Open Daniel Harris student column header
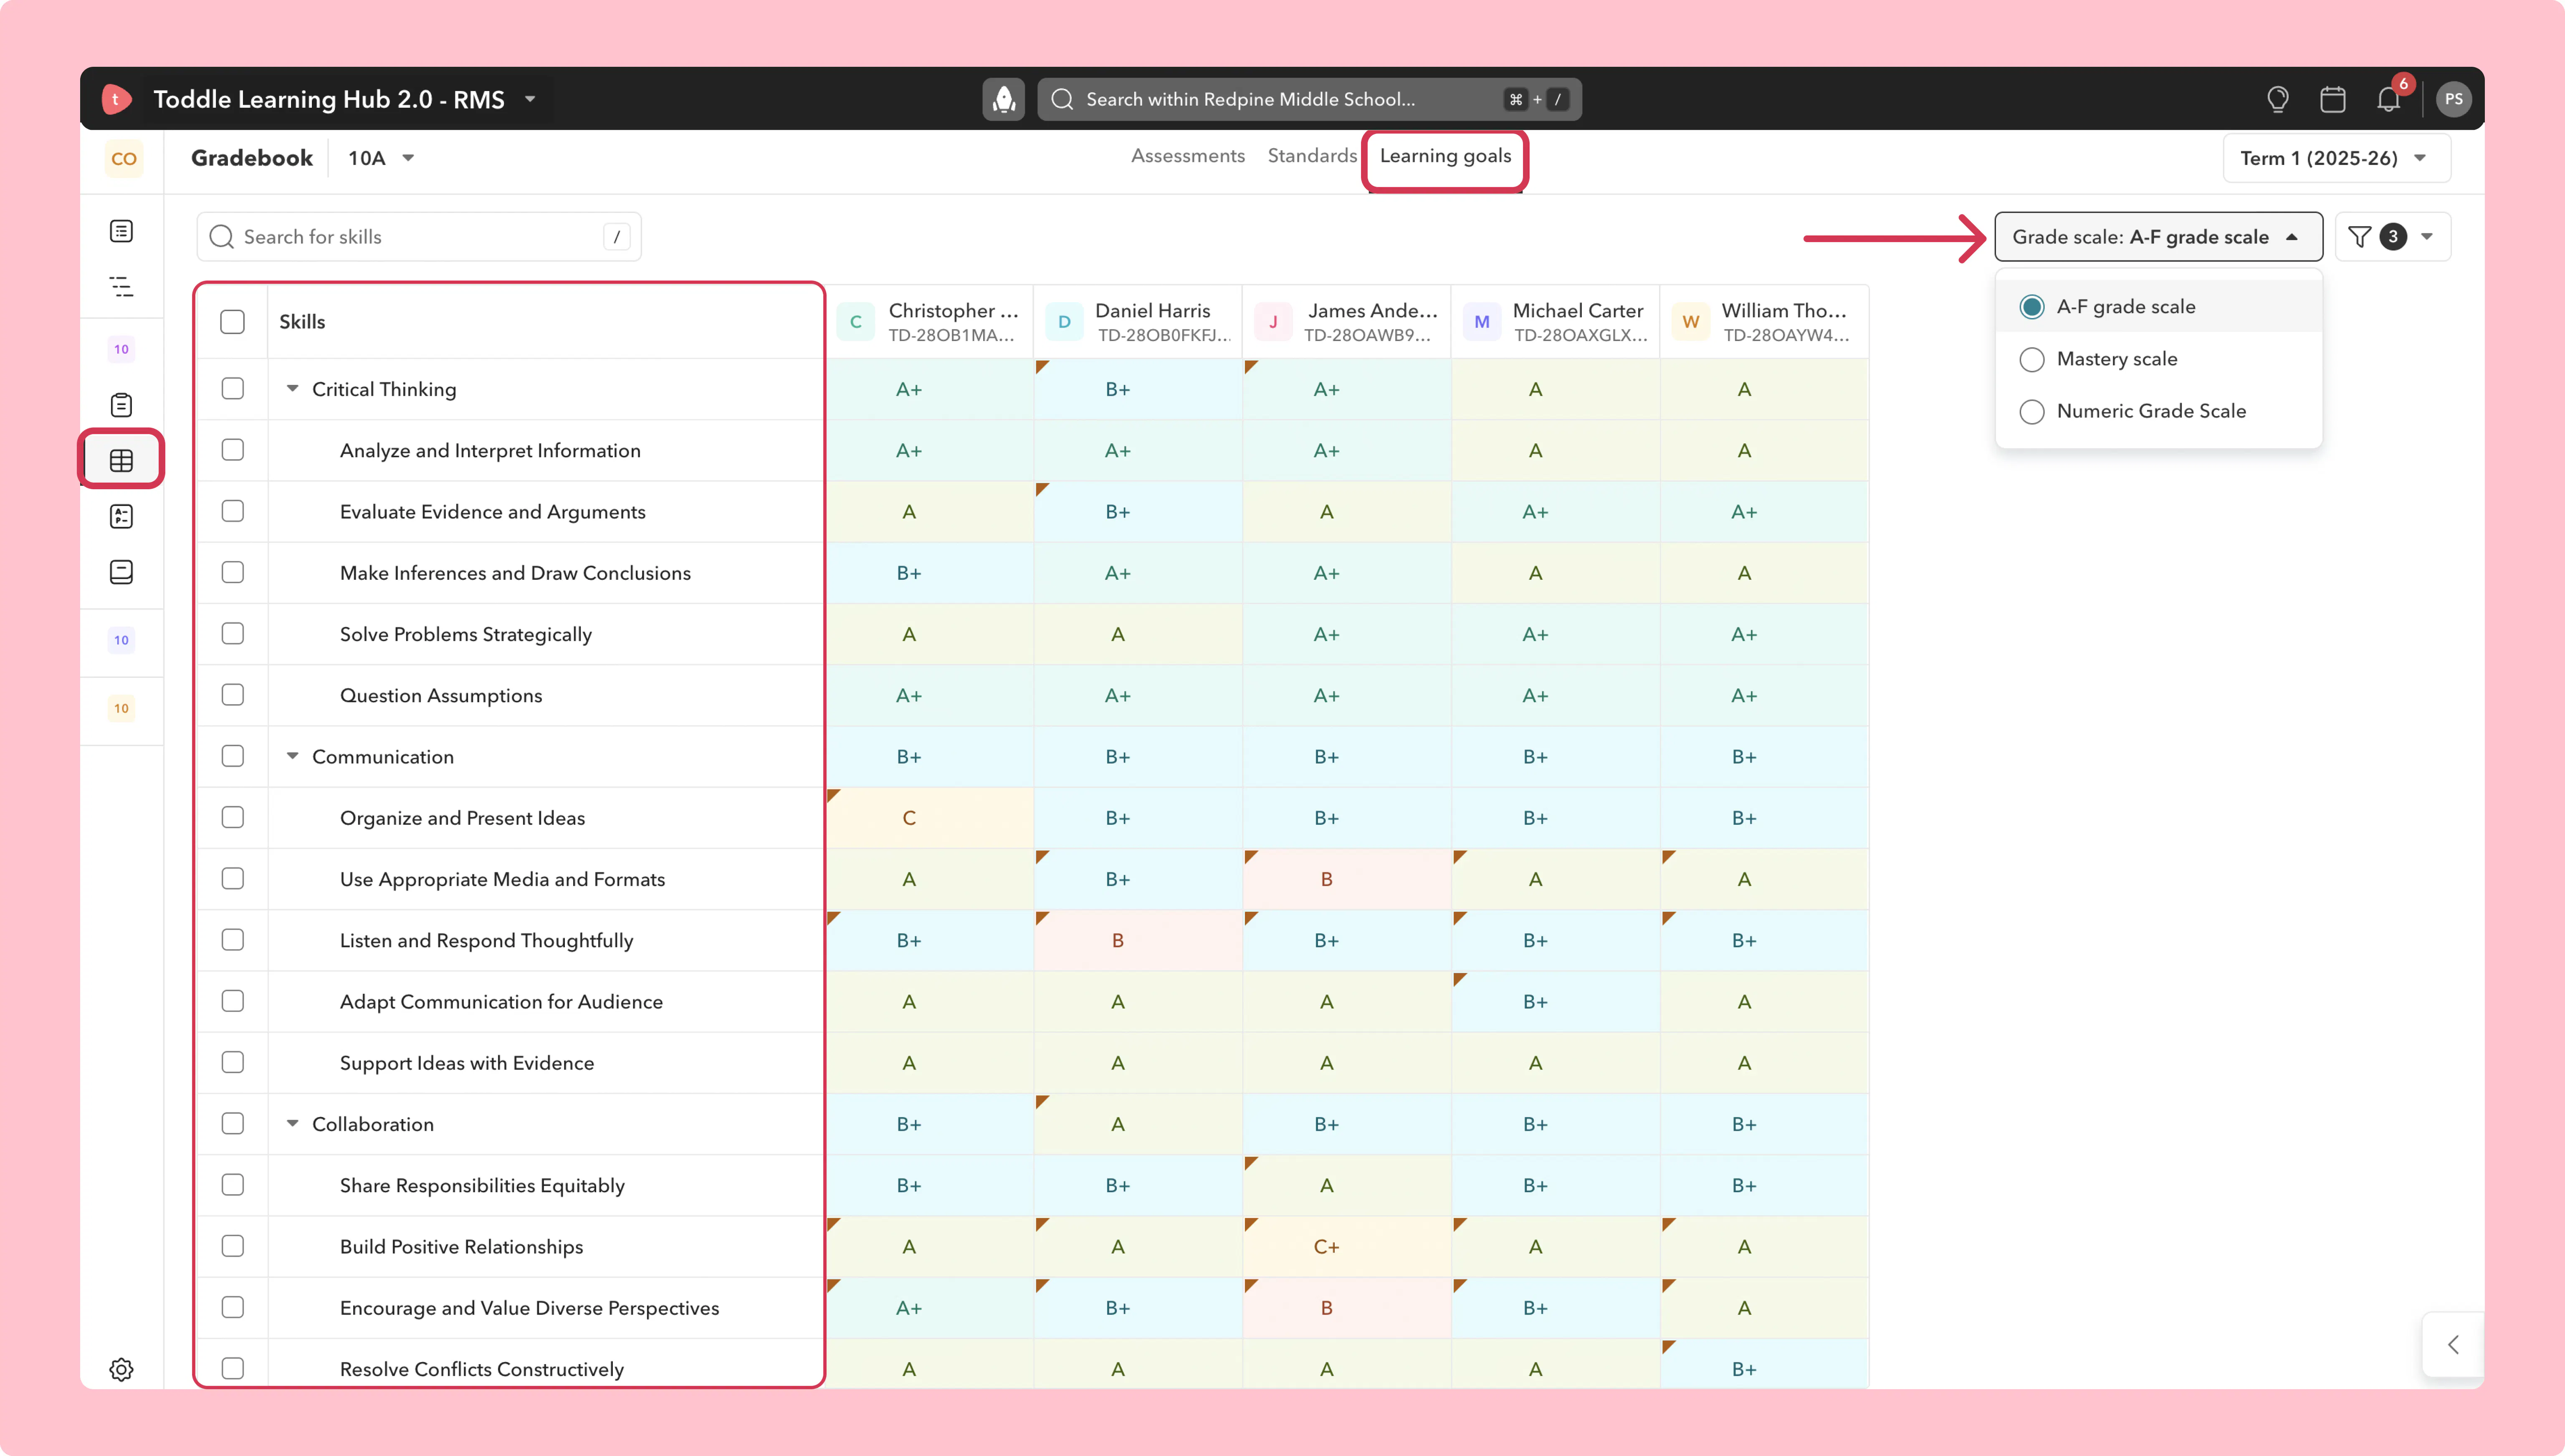Screen dimensions: 2565x1456 tap(1138, 322)
